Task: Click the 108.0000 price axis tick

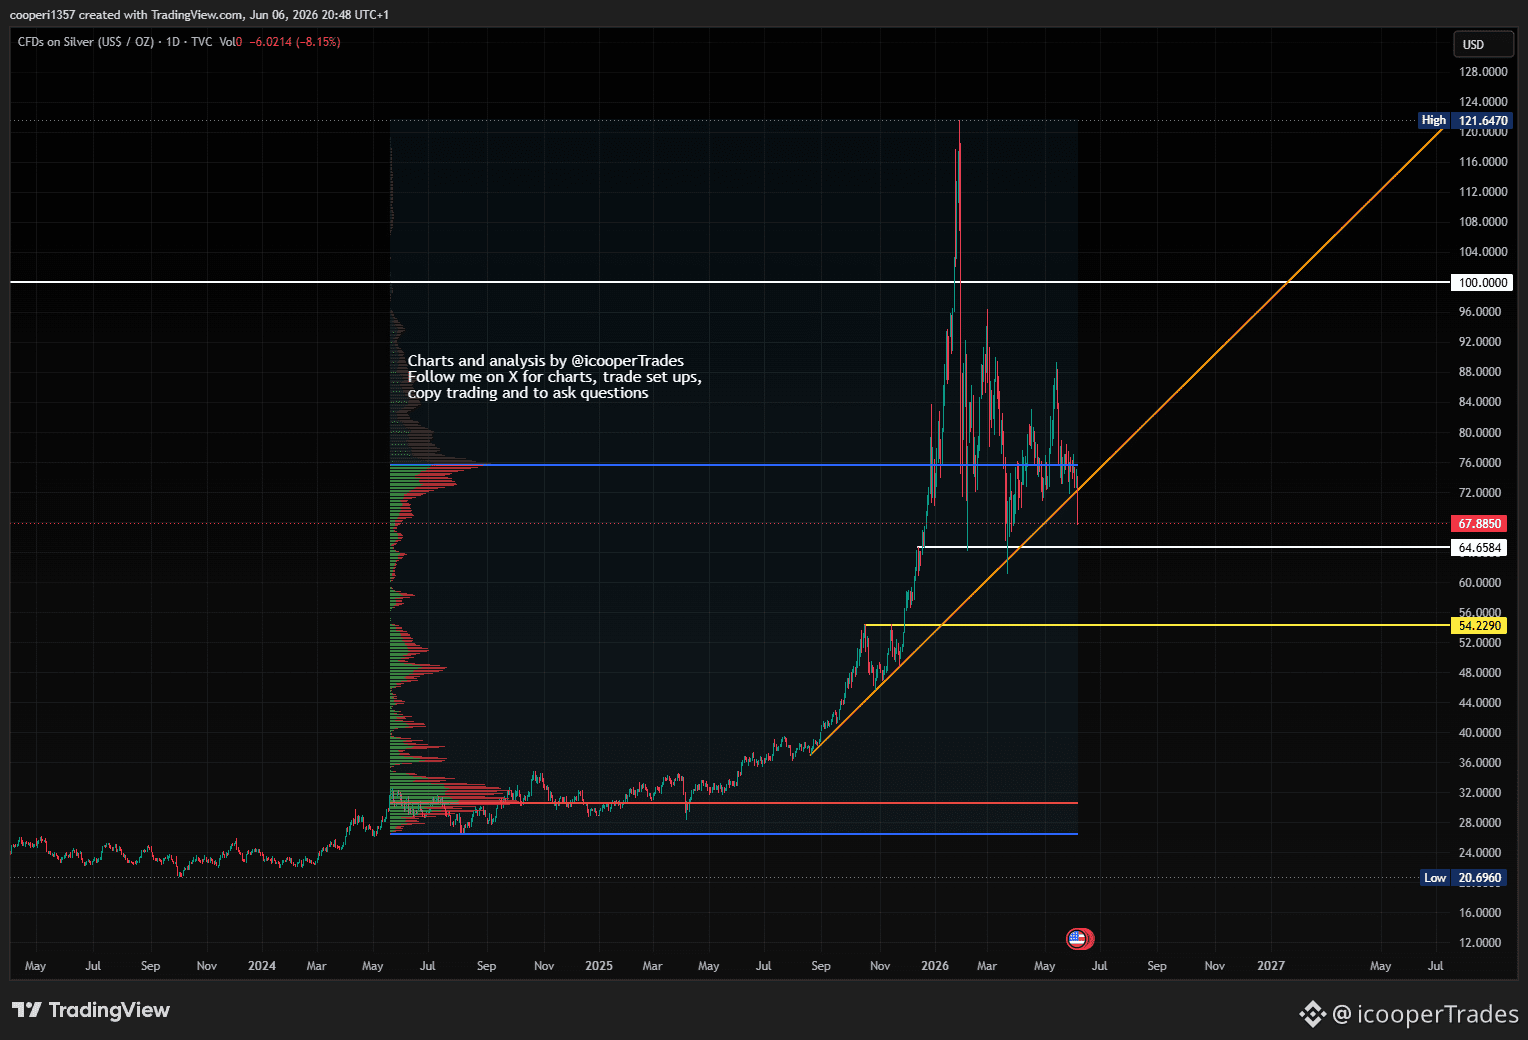Action: [x=1483, y=222]
